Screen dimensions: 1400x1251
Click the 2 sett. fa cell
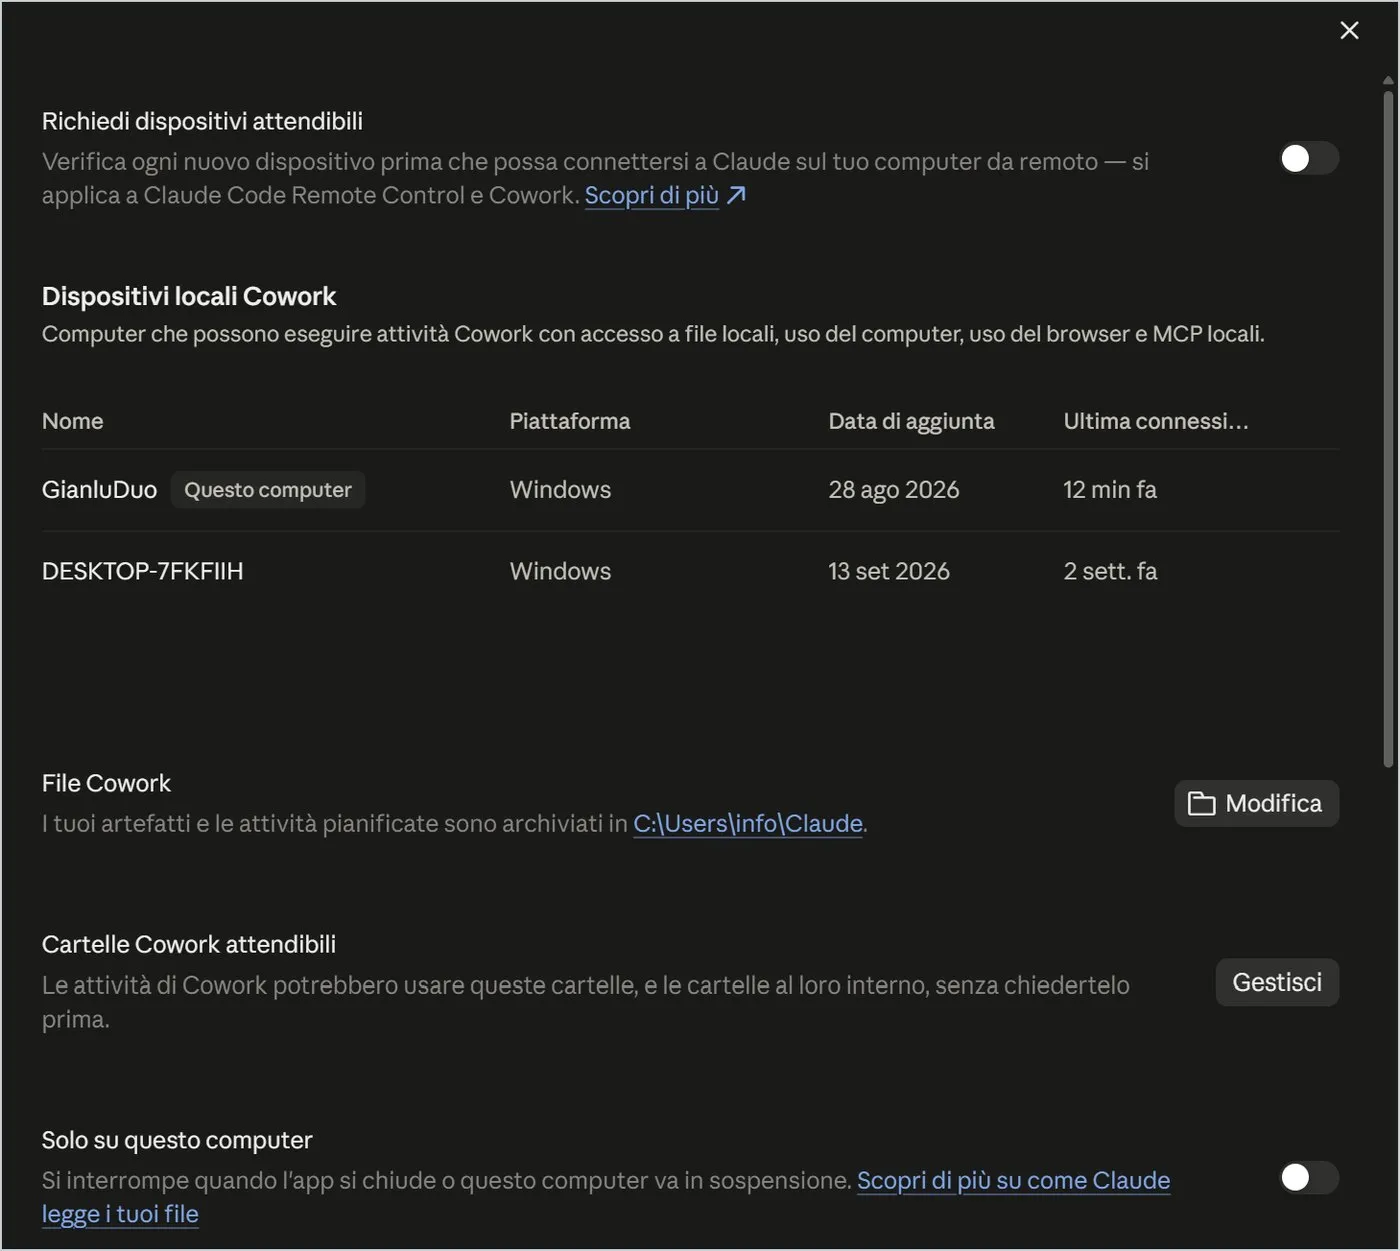[x=1110, y=571]
